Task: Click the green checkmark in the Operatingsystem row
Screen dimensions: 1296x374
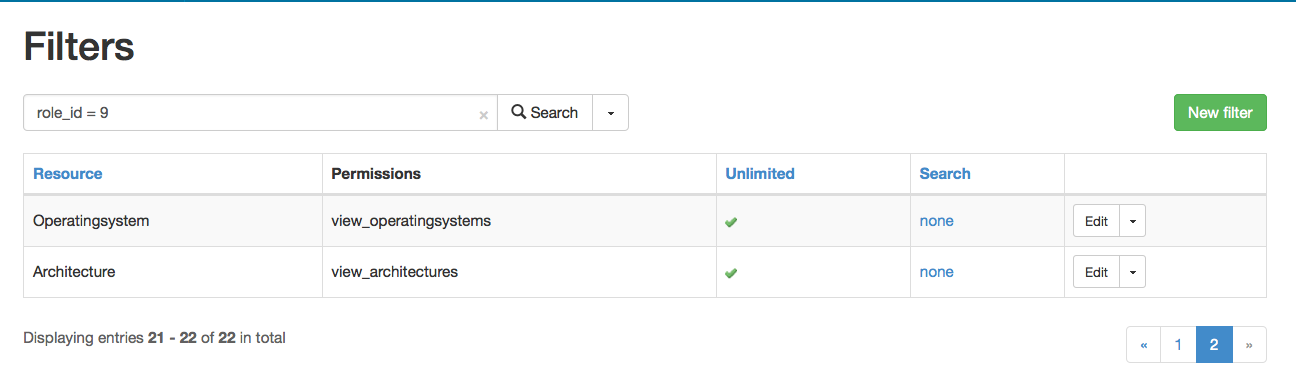Action: [x=731, y=222]
